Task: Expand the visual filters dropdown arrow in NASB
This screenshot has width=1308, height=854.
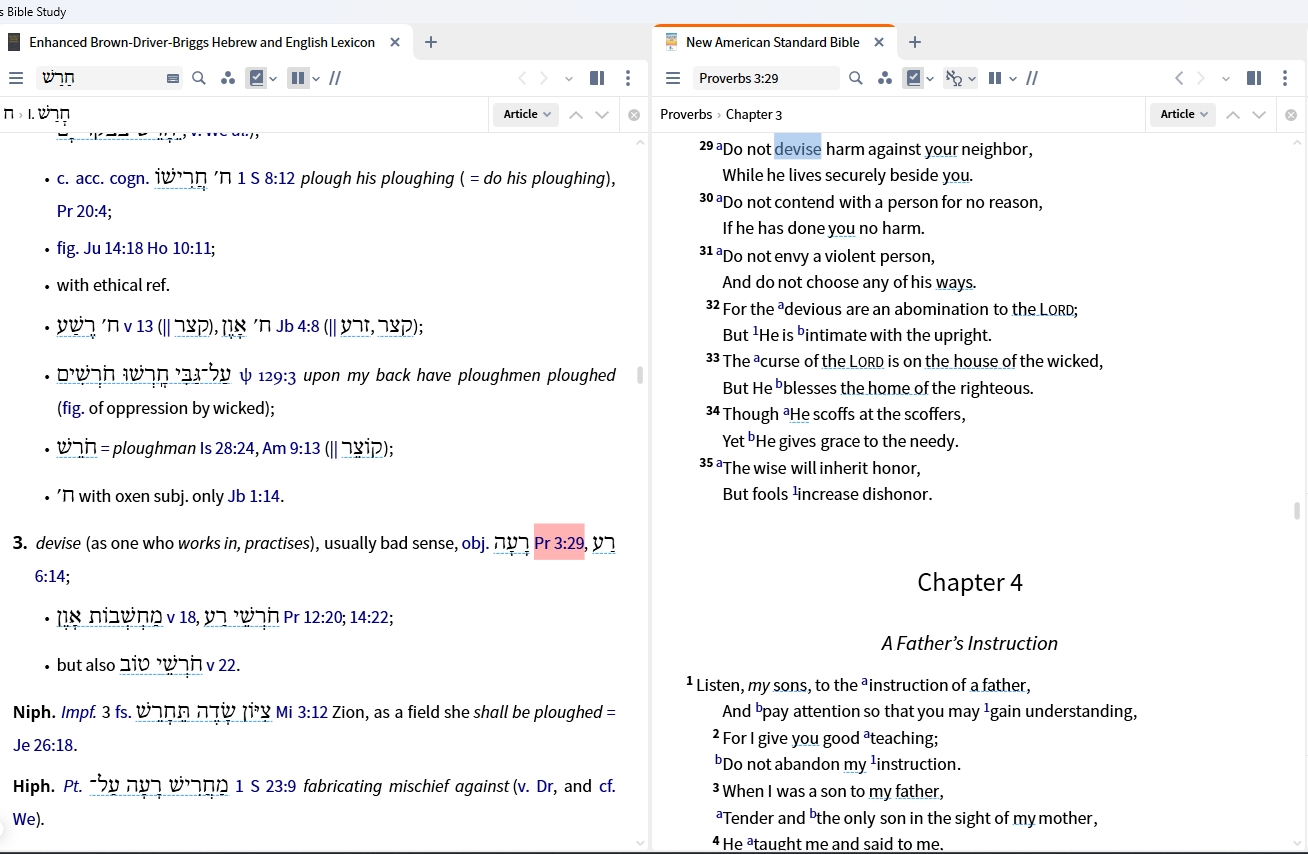Action: click(930, 79)
